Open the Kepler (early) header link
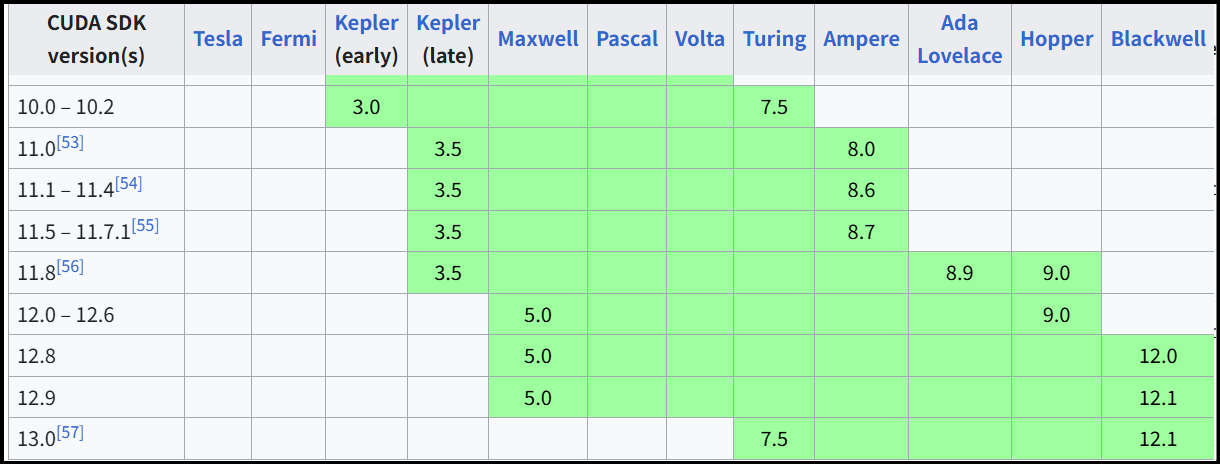Screen dimensions: 1220x464 coord(367,23)
